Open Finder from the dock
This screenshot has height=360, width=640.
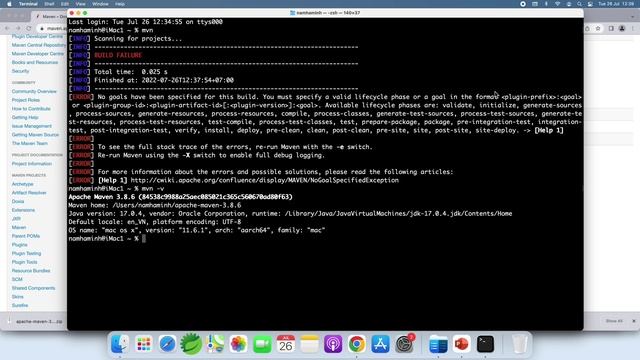[x=120, y=344]
